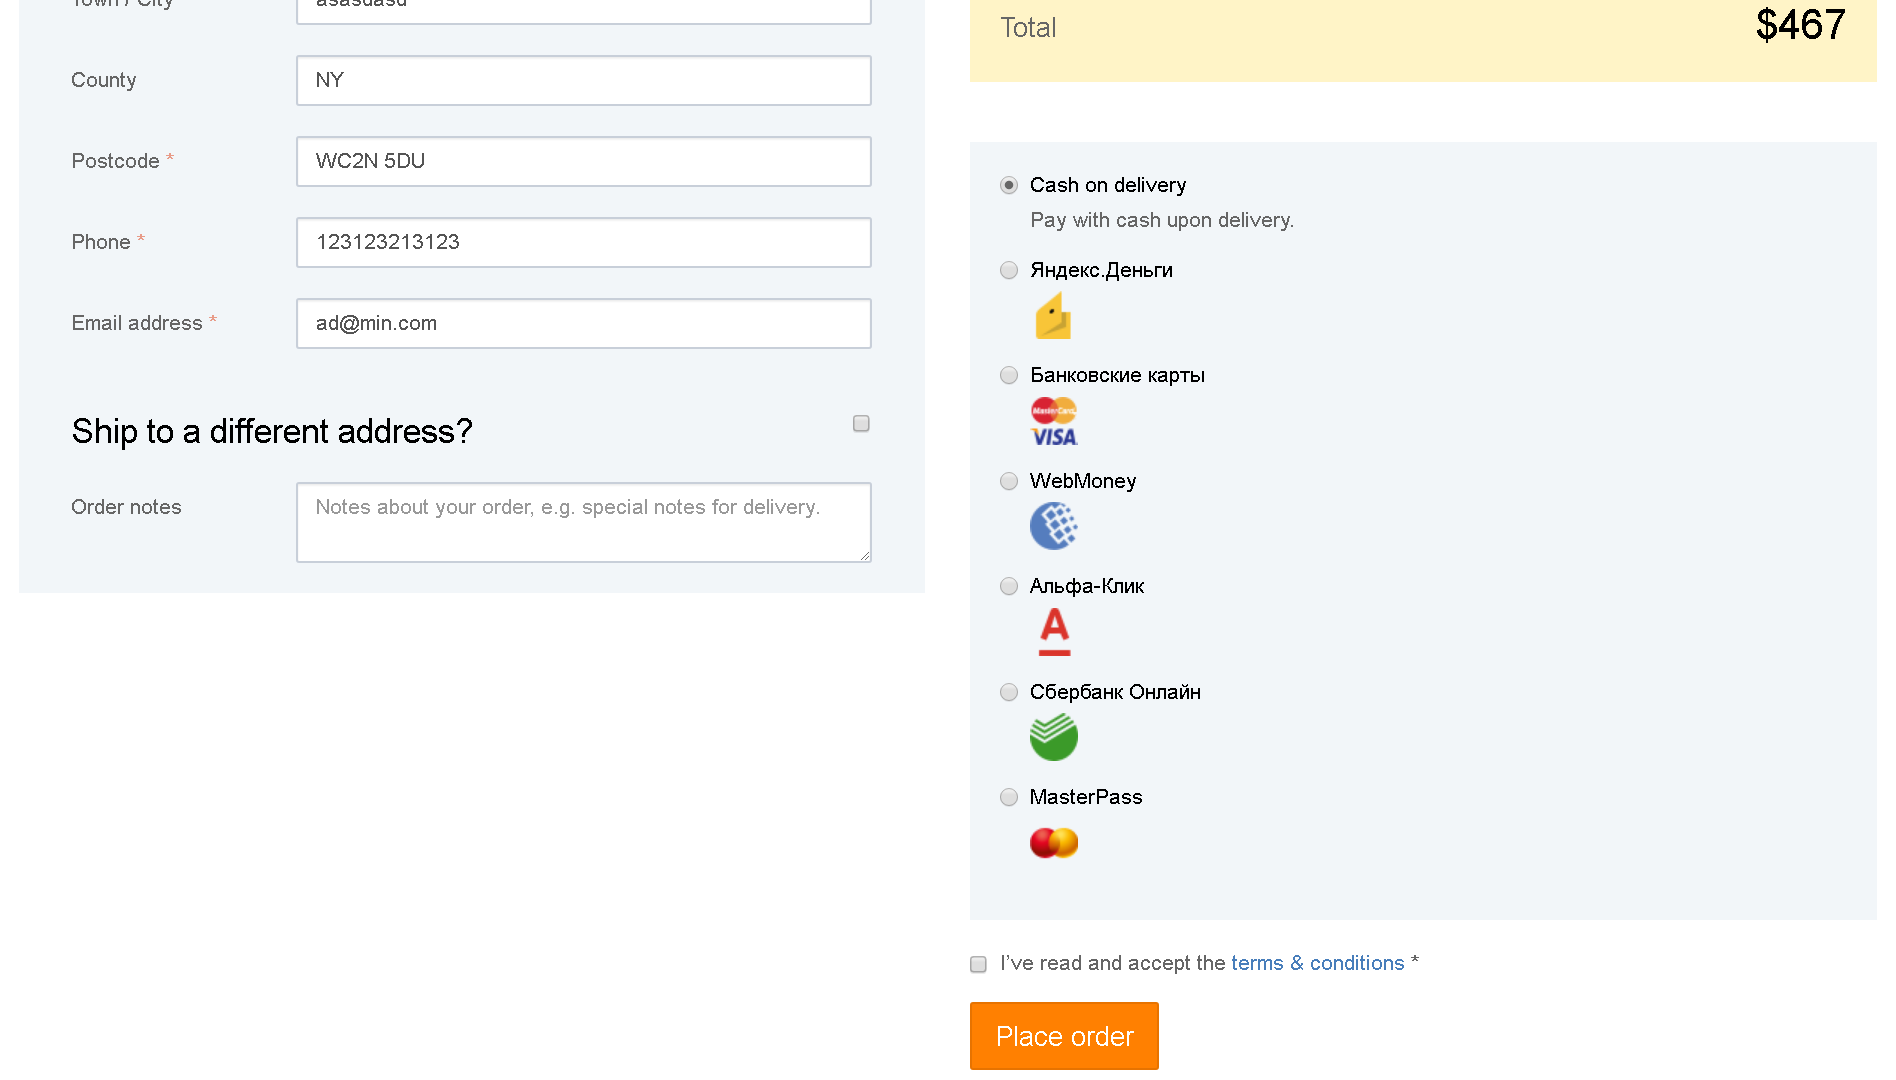
Task: Click the Alfa-Click red A logo
Action: [x=1054, y=632]
